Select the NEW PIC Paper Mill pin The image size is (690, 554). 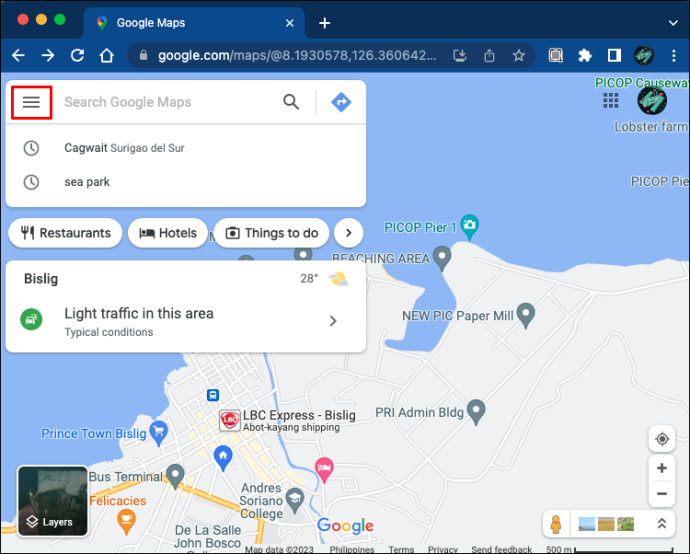(525, 315)
